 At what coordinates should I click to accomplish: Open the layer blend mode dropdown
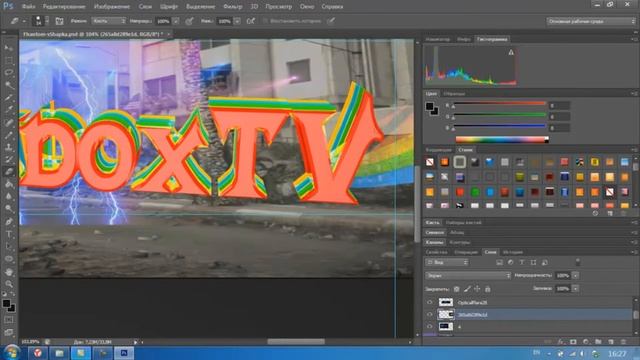[468, 276]
